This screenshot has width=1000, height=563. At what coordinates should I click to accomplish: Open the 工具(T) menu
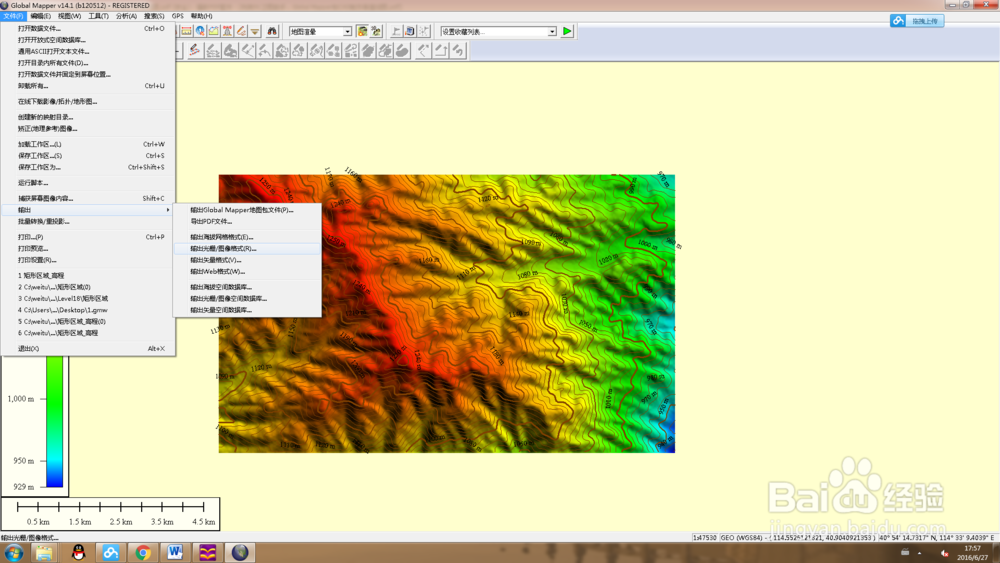coord(98,16)
